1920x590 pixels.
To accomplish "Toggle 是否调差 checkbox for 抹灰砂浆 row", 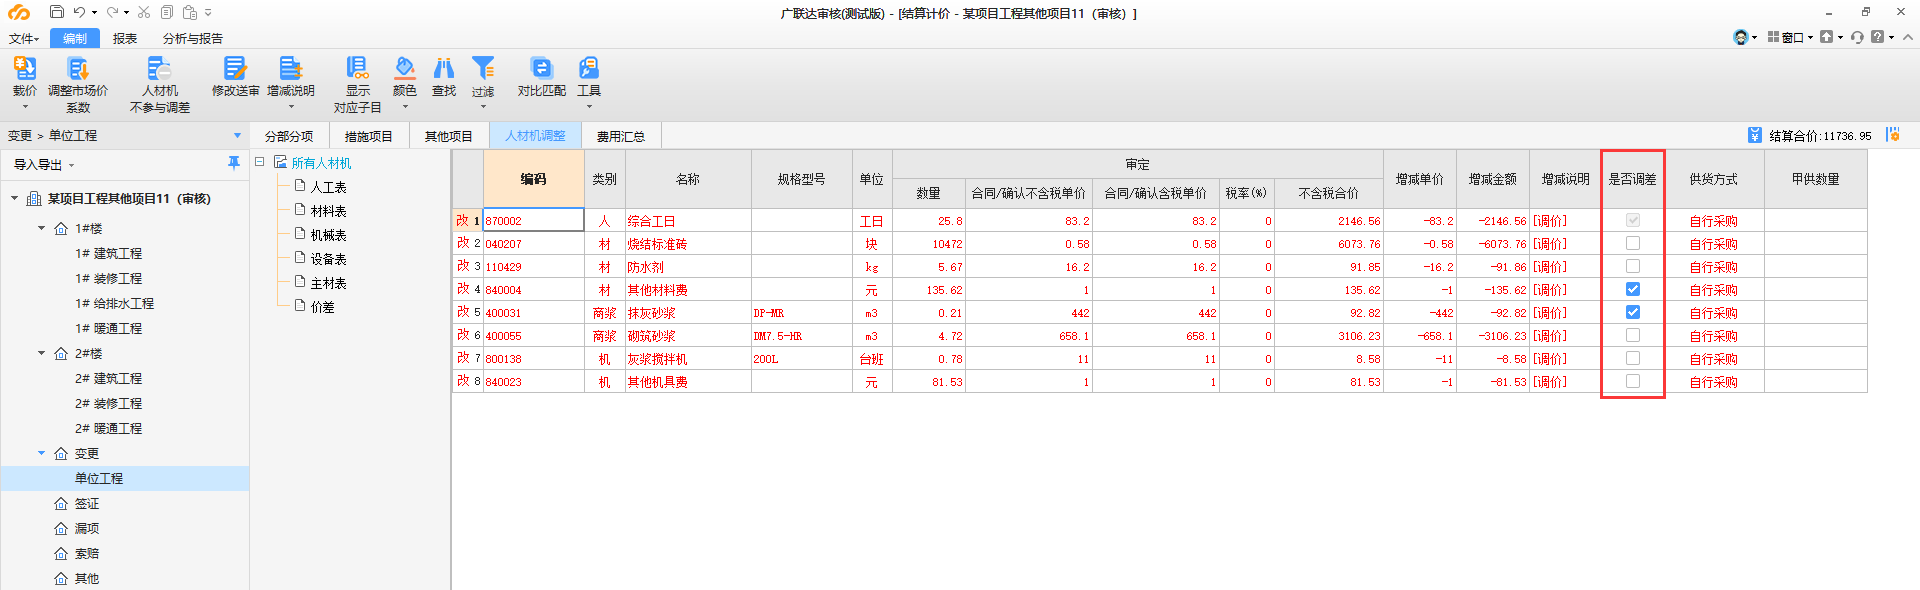I will pyautogui.click(x=1633, y=312).
